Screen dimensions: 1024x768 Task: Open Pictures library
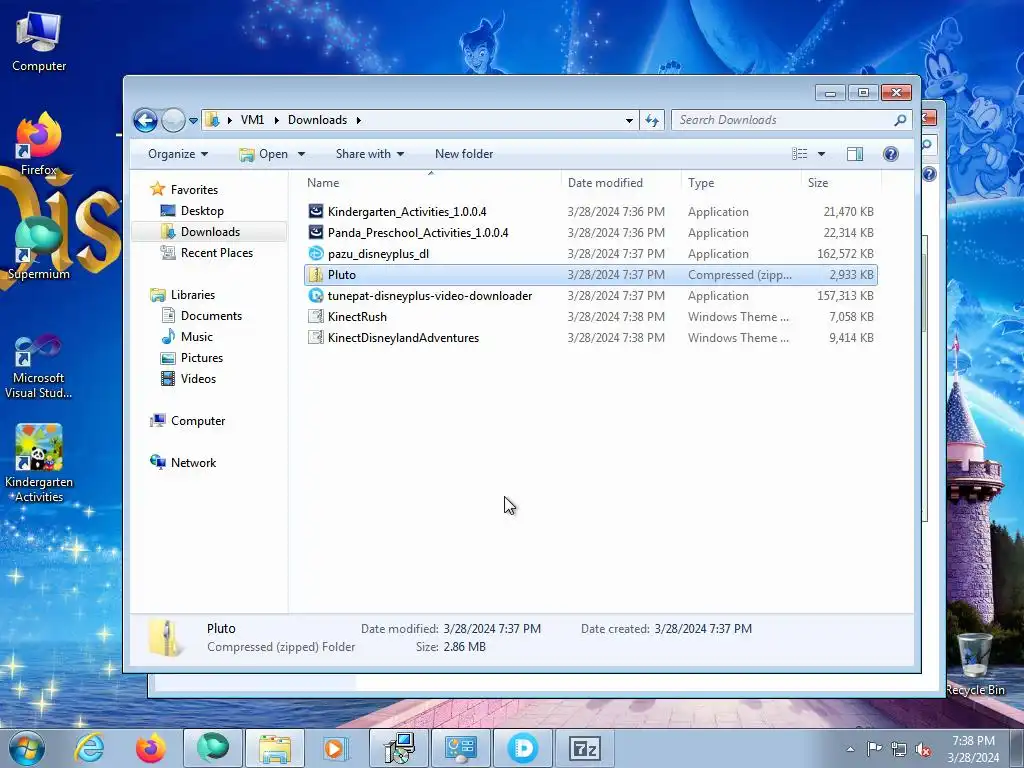pos(192,358)
